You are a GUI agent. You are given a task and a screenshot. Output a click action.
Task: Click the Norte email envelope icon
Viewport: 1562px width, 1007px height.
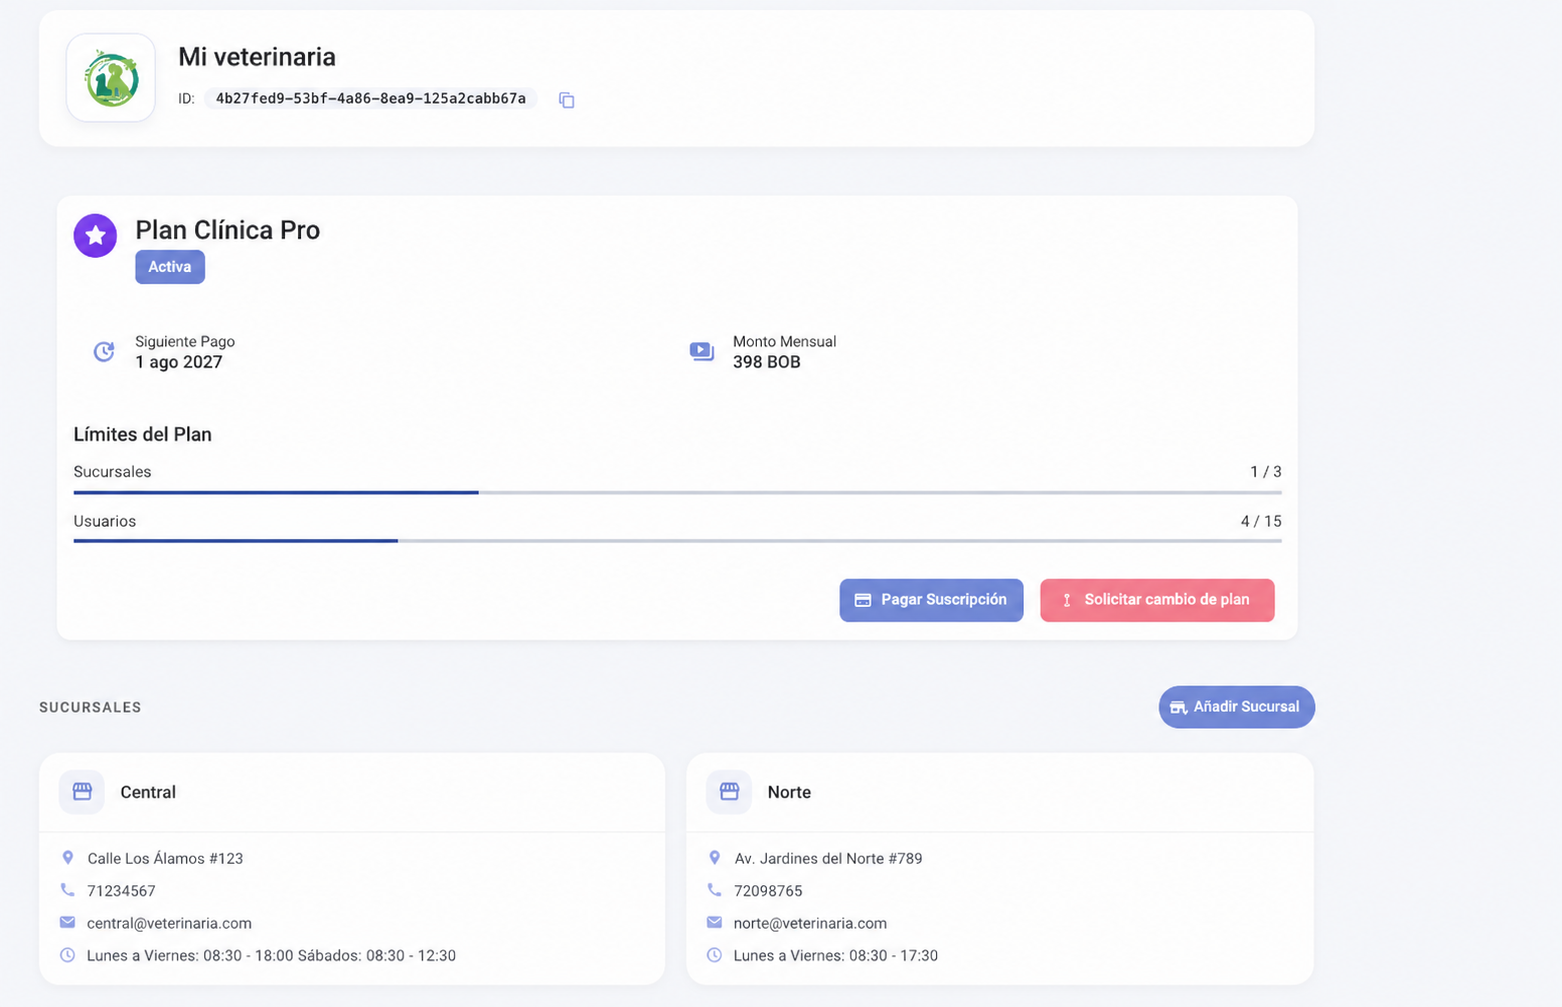click(714, 922)
